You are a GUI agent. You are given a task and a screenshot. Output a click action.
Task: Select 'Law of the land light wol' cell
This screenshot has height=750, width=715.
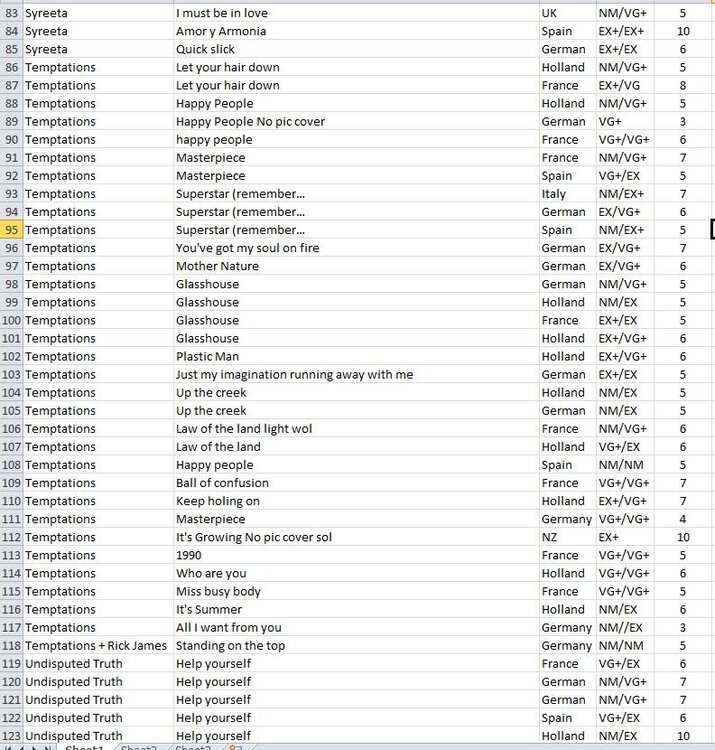coord(355,429)
